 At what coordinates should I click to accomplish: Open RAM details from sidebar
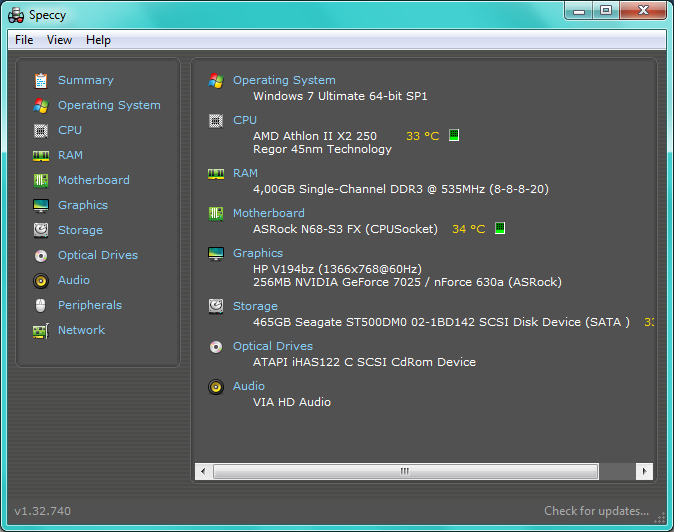[x=70, y=155]
